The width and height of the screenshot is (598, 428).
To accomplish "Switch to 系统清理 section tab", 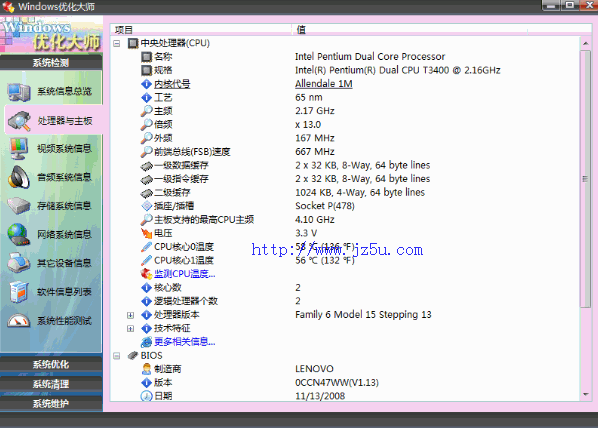I will [x=51, y=384].
